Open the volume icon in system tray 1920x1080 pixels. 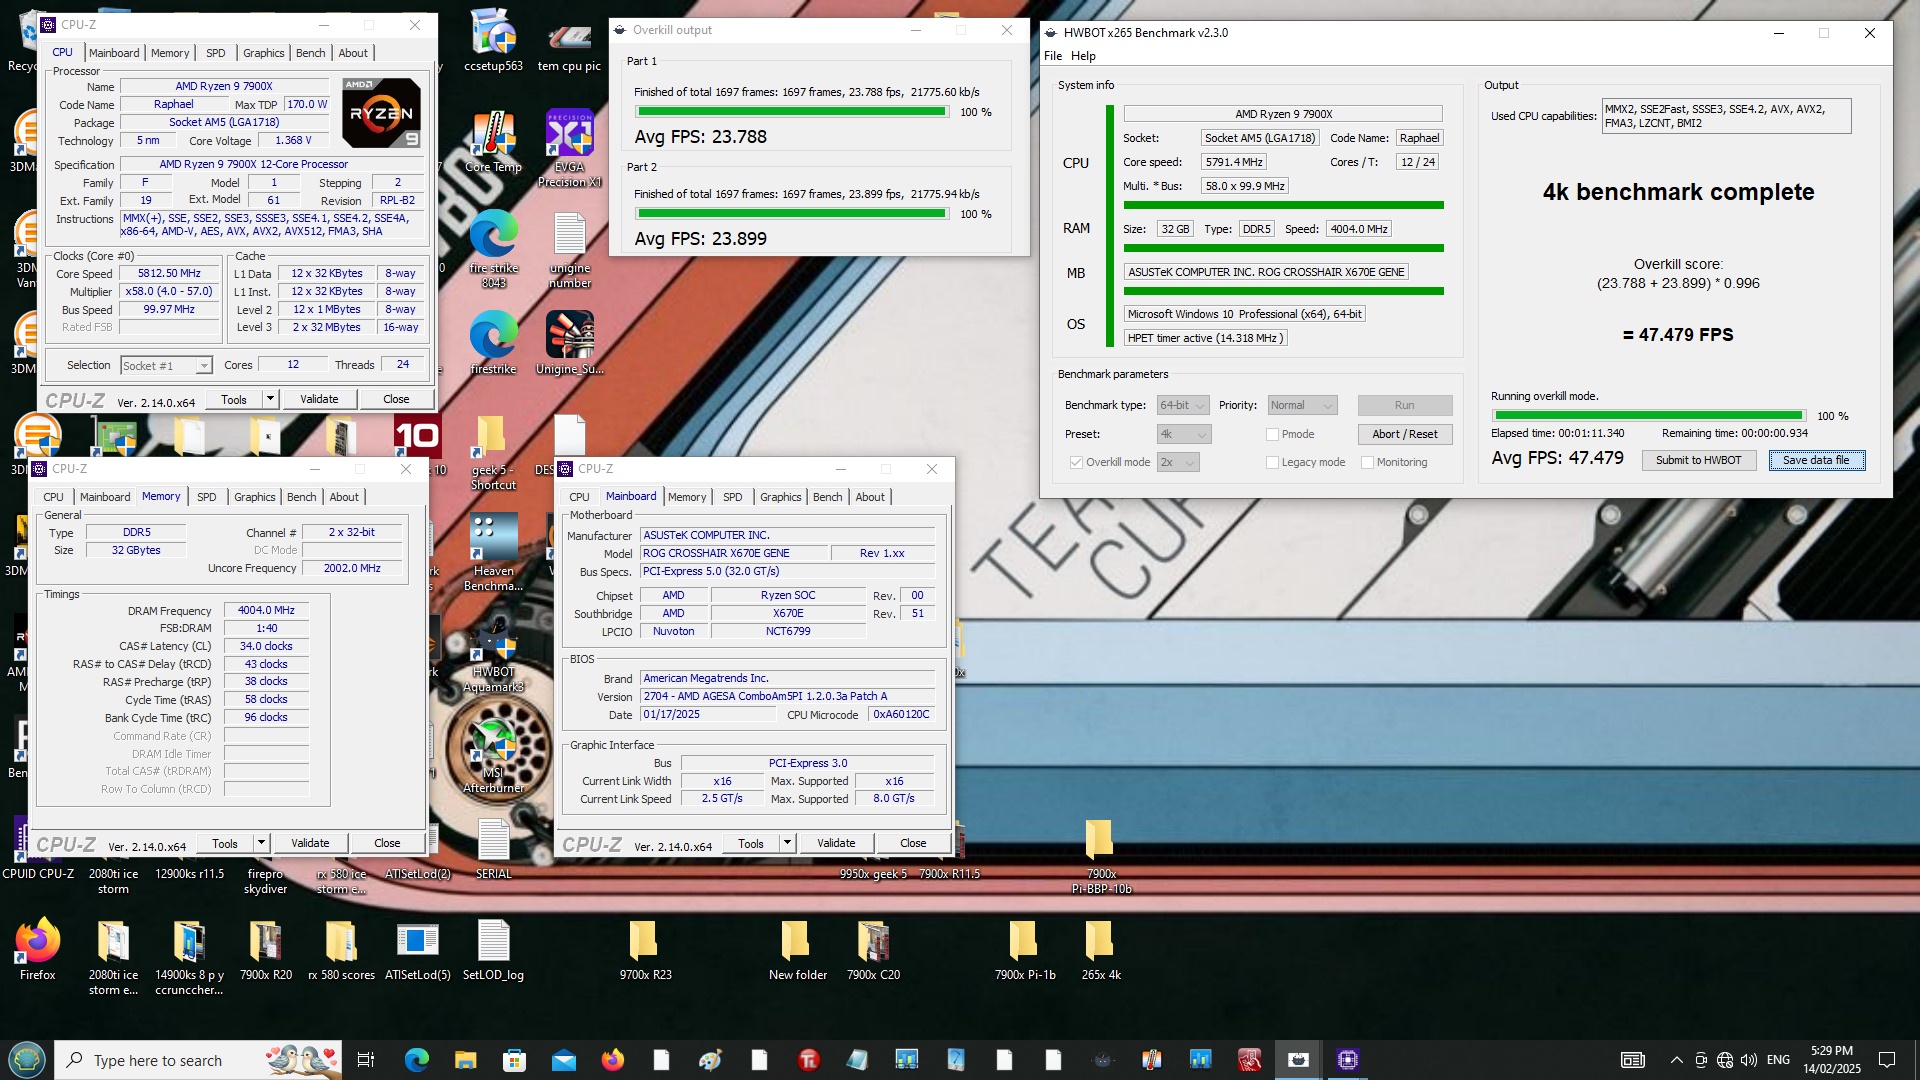(1748, 1060)
